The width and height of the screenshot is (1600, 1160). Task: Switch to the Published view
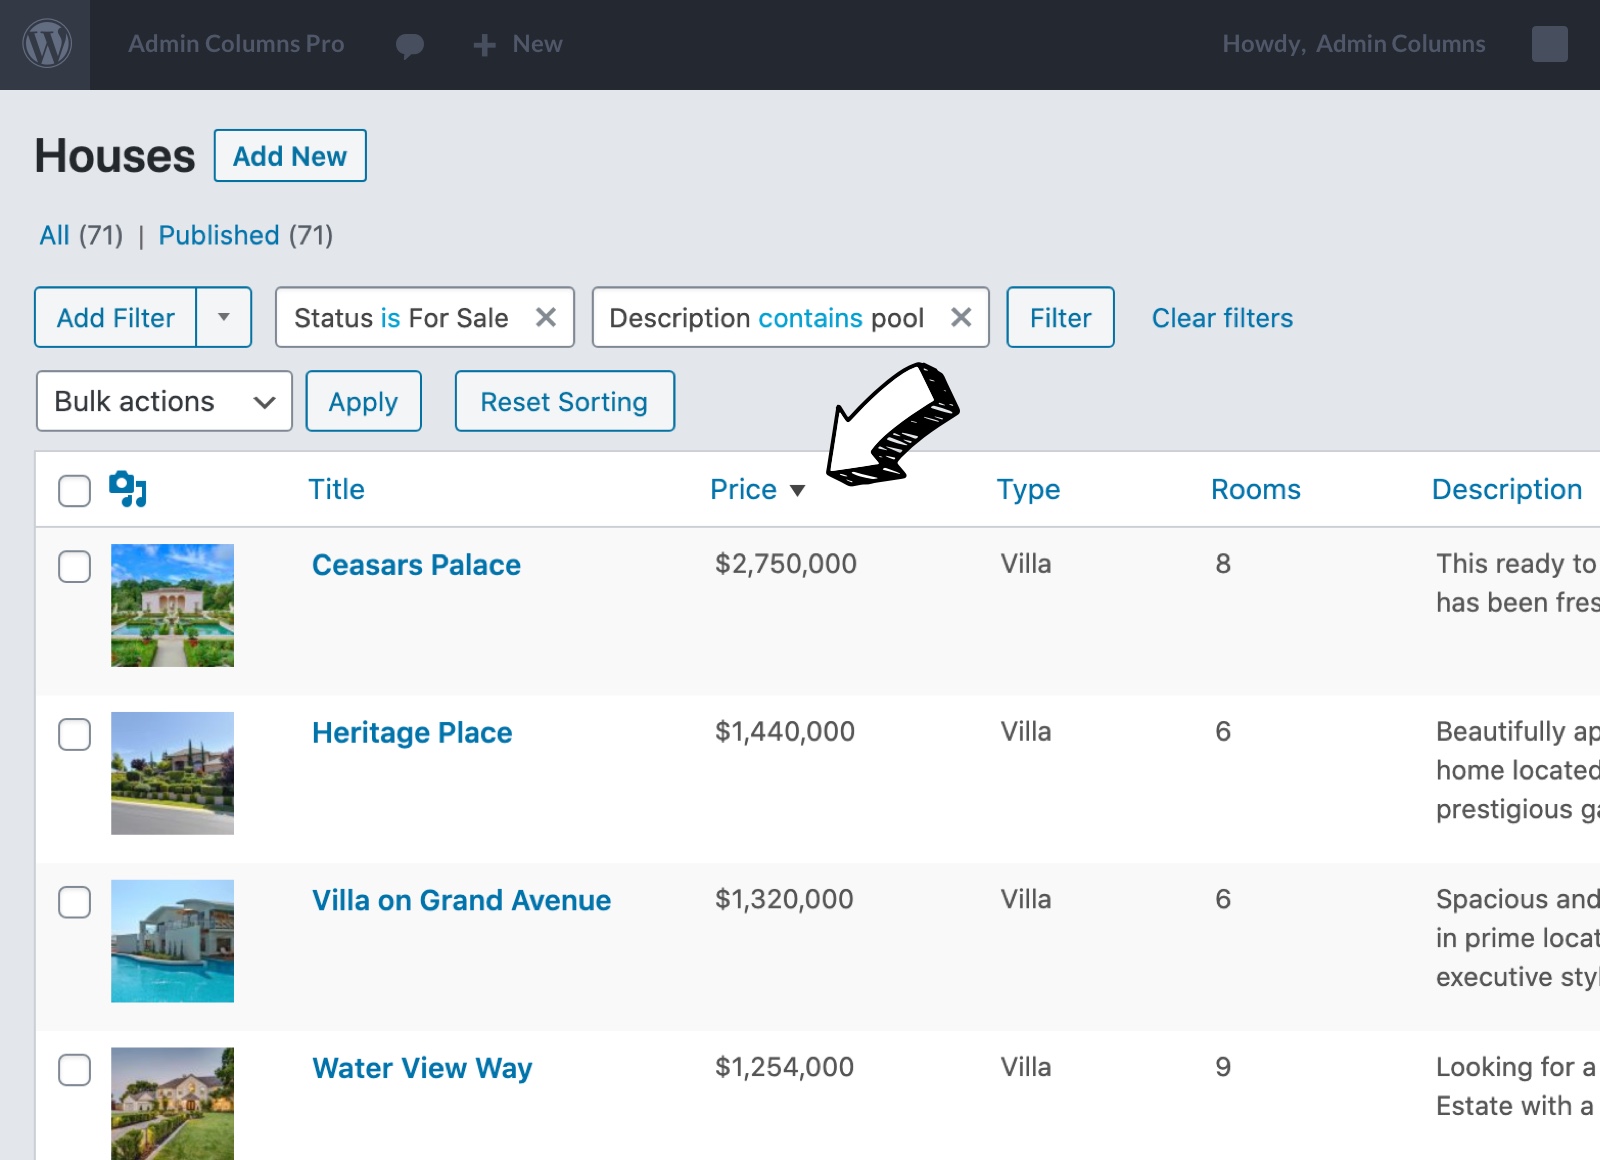click(x=219, y=236)
